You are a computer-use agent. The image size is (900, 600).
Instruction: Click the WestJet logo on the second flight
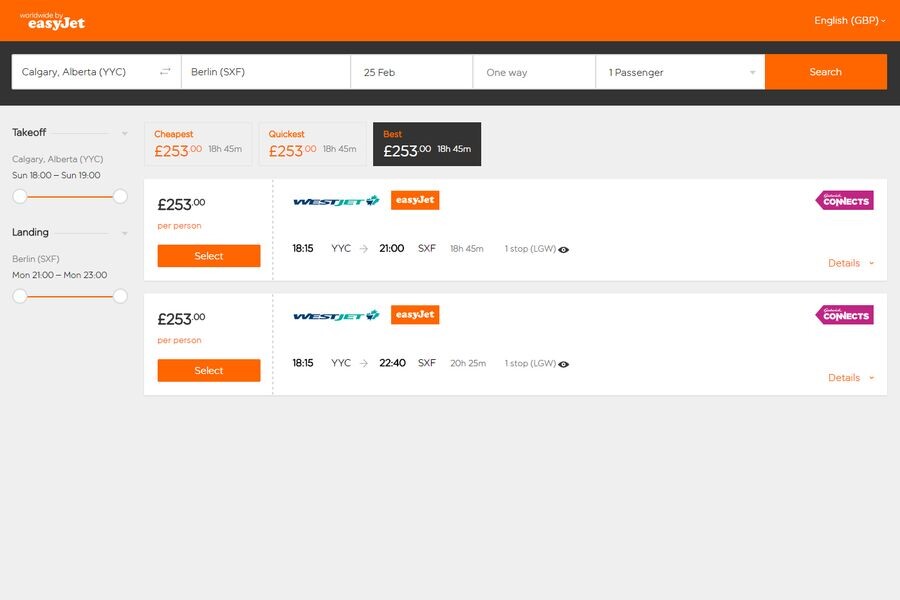(334, 314)
